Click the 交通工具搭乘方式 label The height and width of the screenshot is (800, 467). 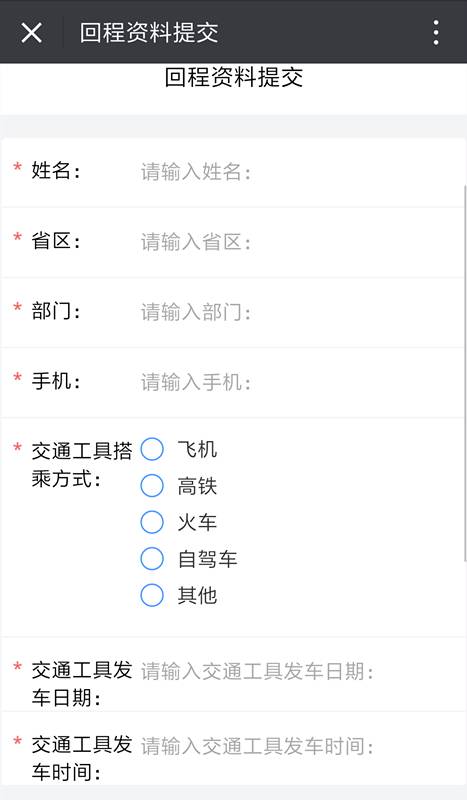[82, 465]
